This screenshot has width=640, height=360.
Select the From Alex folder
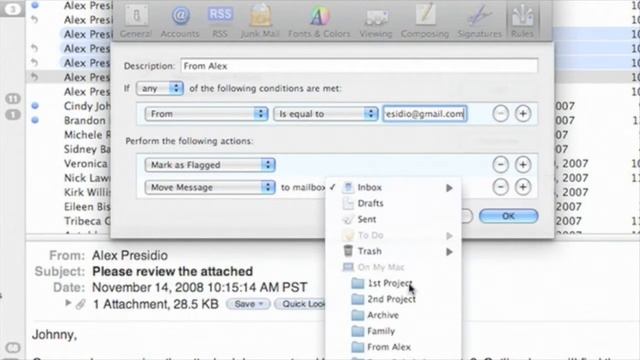[x=393, y=347]
